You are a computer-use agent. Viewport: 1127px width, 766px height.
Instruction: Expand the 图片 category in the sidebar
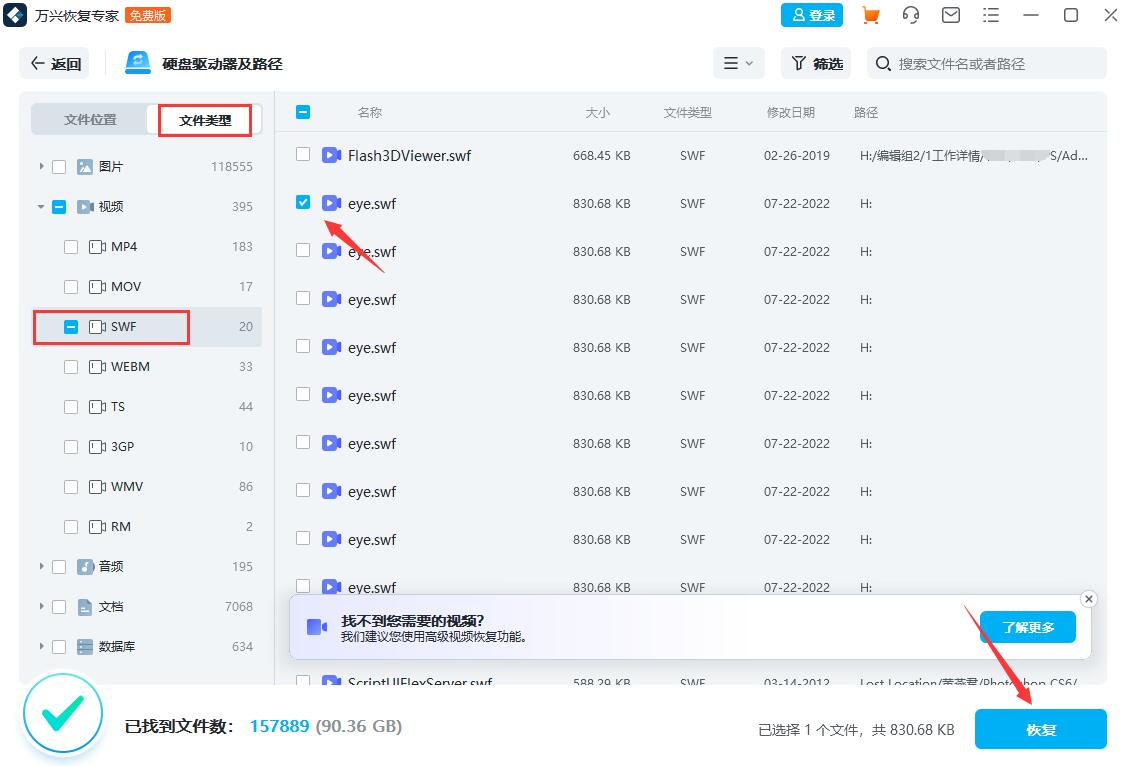(40, 166)
